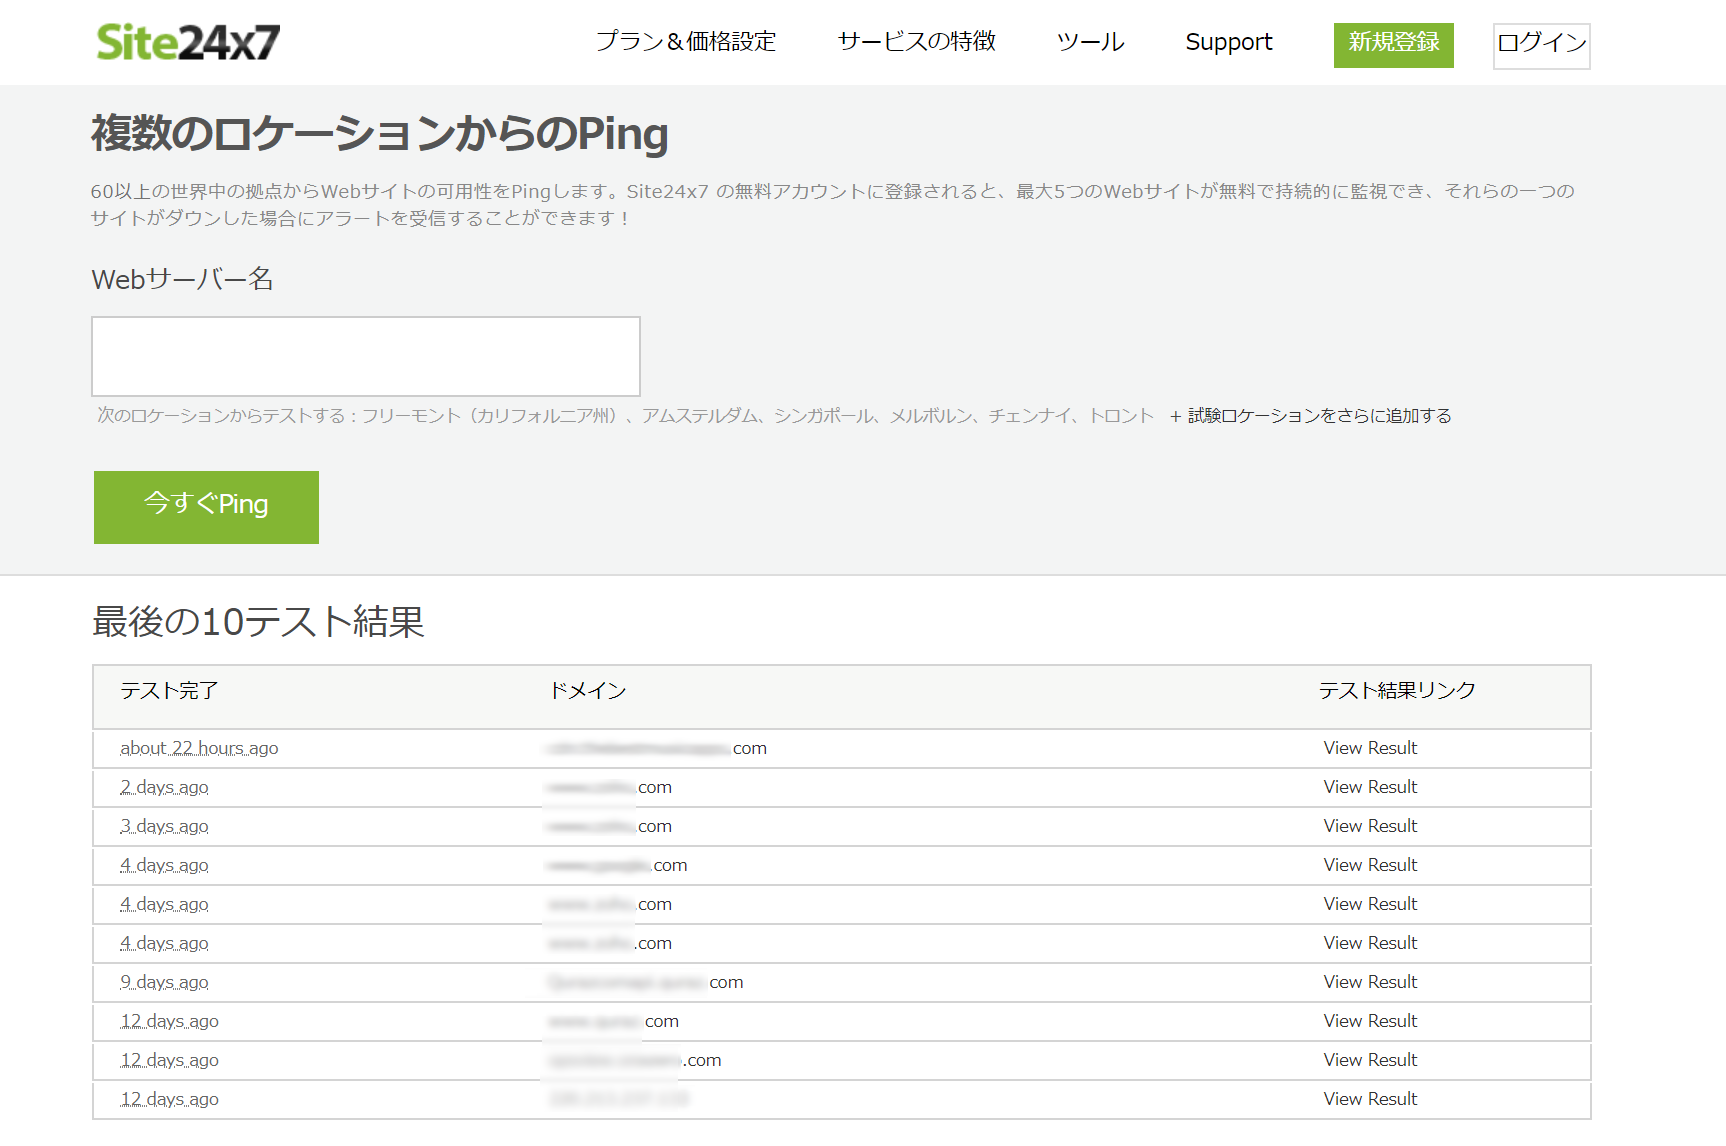Open View Result for 3 days ago
1726x1146 pixels.
[x=1370, y=826]
